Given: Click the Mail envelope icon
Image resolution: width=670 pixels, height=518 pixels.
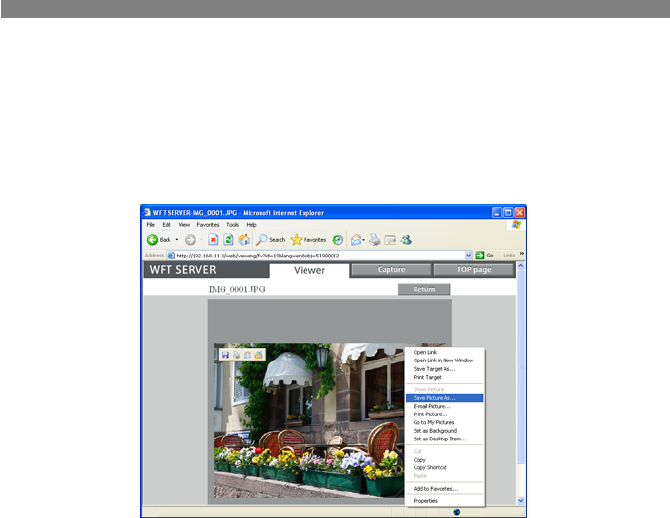Looking at the screenshot, I should [x=356, y=240].
